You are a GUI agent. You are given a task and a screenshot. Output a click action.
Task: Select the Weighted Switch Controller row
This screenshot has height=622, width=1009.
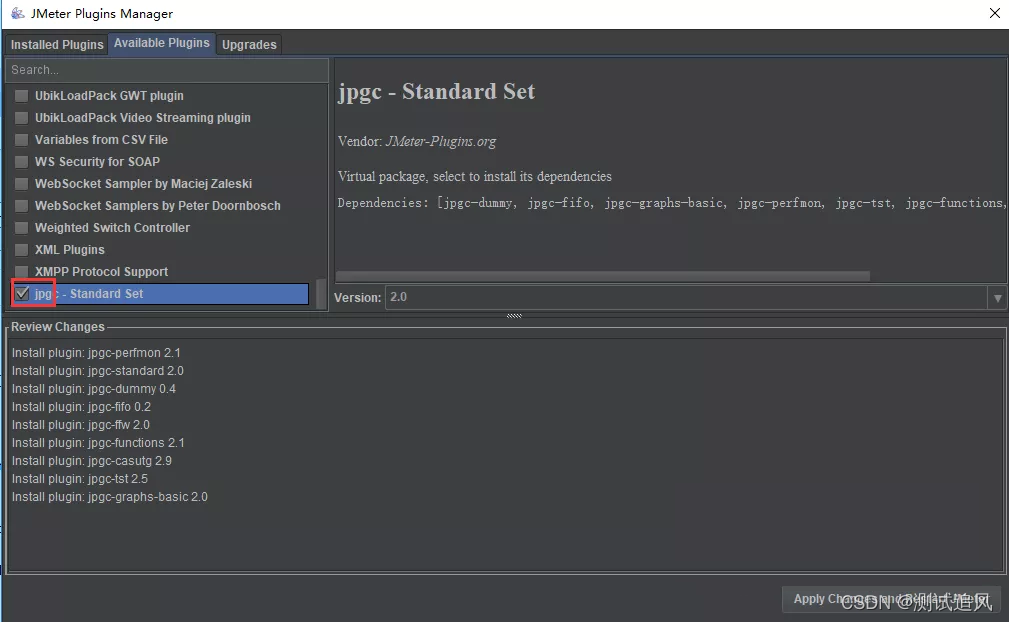coord(160,228)
